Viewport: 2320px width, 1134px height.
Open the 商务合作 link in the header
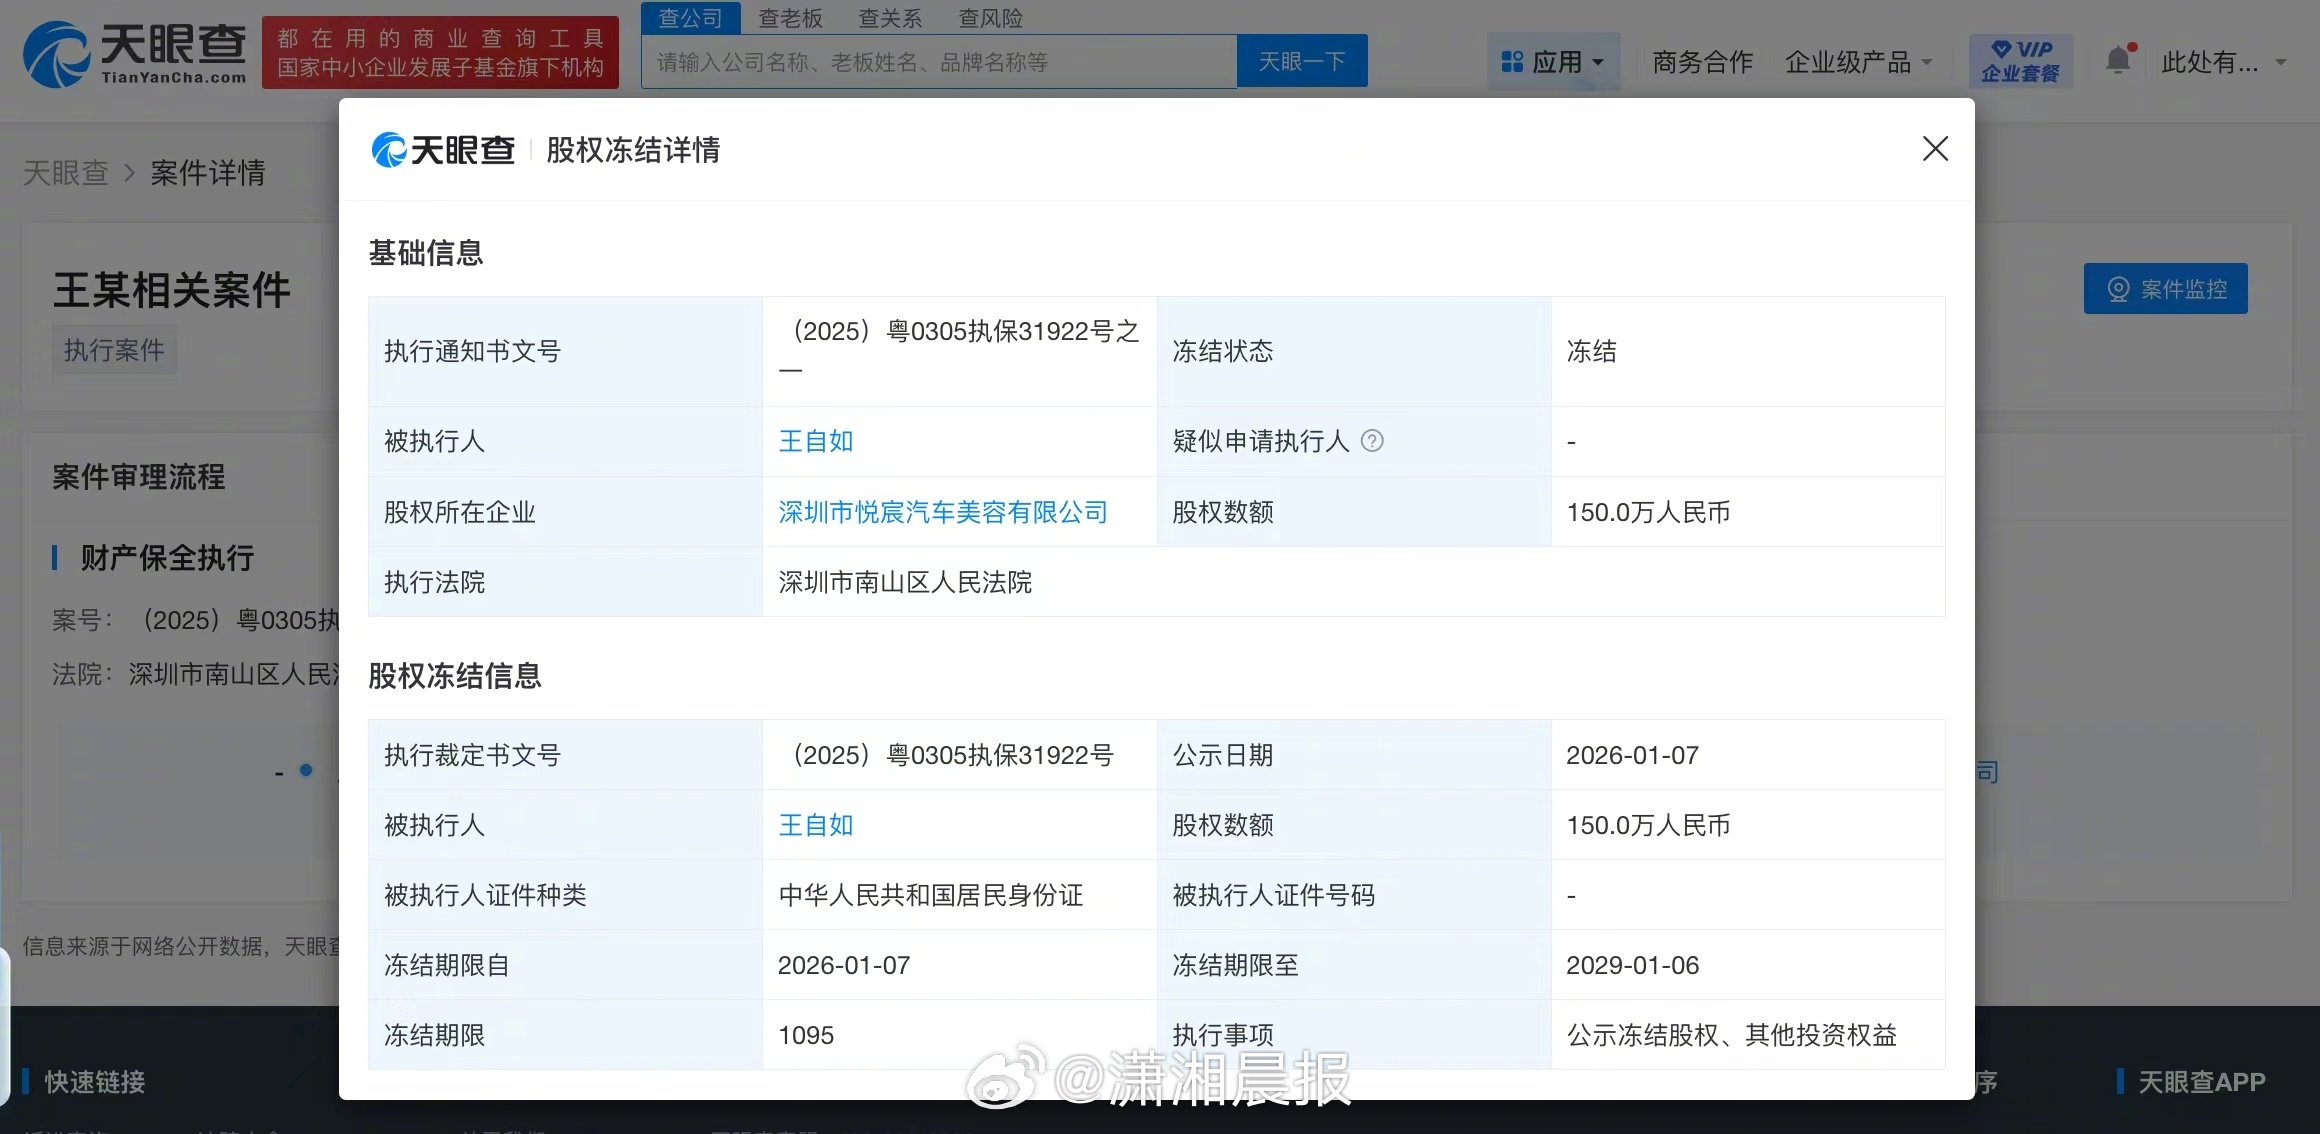point(1702,62)
